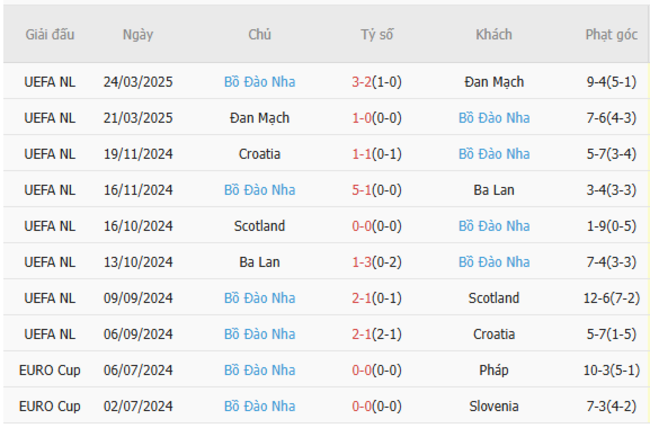Click home team Scotland on 16/10/2024
The height and width of the screenshot is (428, 650).
tap(260, 226)
